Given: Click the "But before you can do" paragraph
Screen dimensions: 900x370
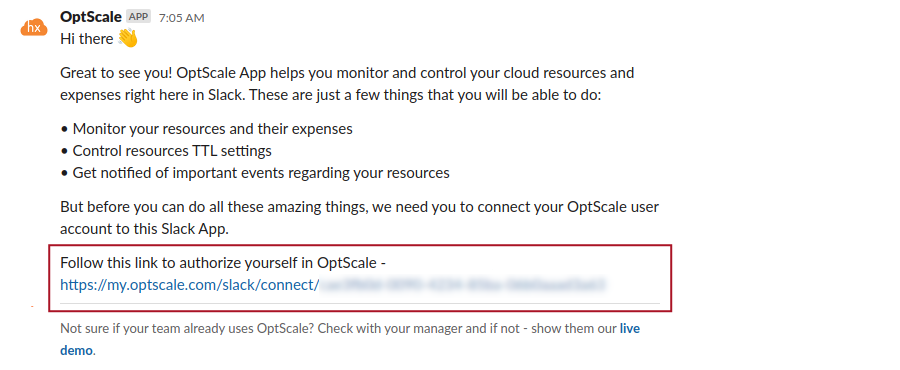Looking at the screenshot, I should pos(359,217).
